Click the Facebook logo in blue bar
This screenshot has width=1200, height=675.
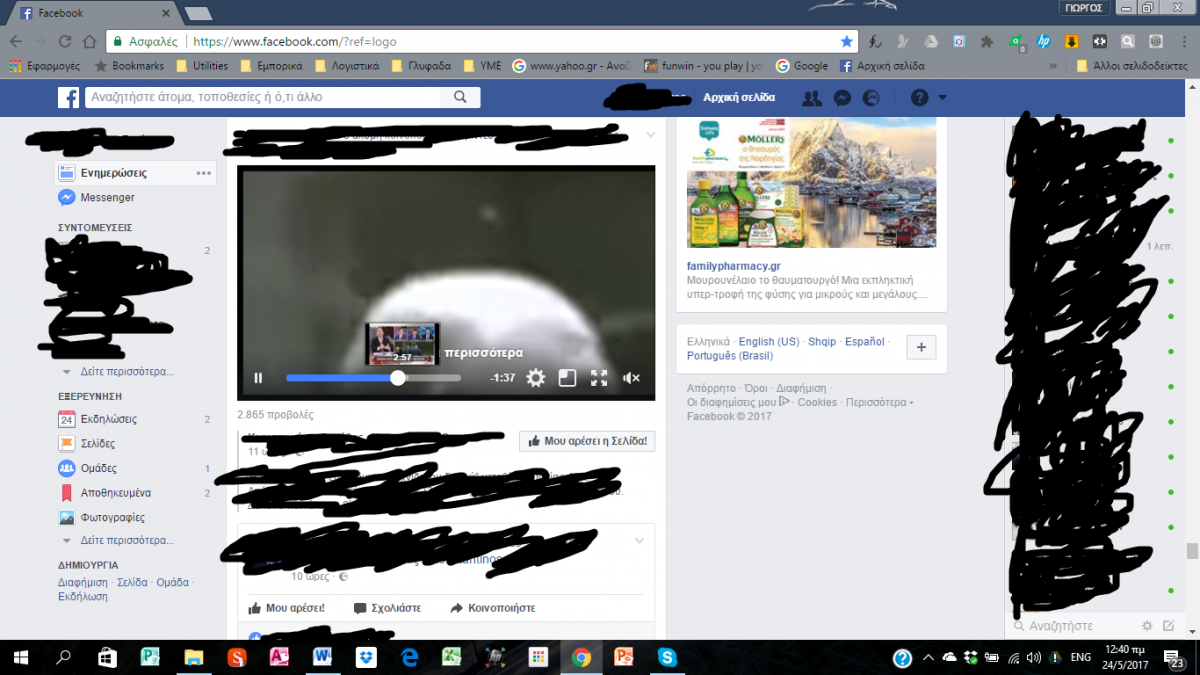68,98
